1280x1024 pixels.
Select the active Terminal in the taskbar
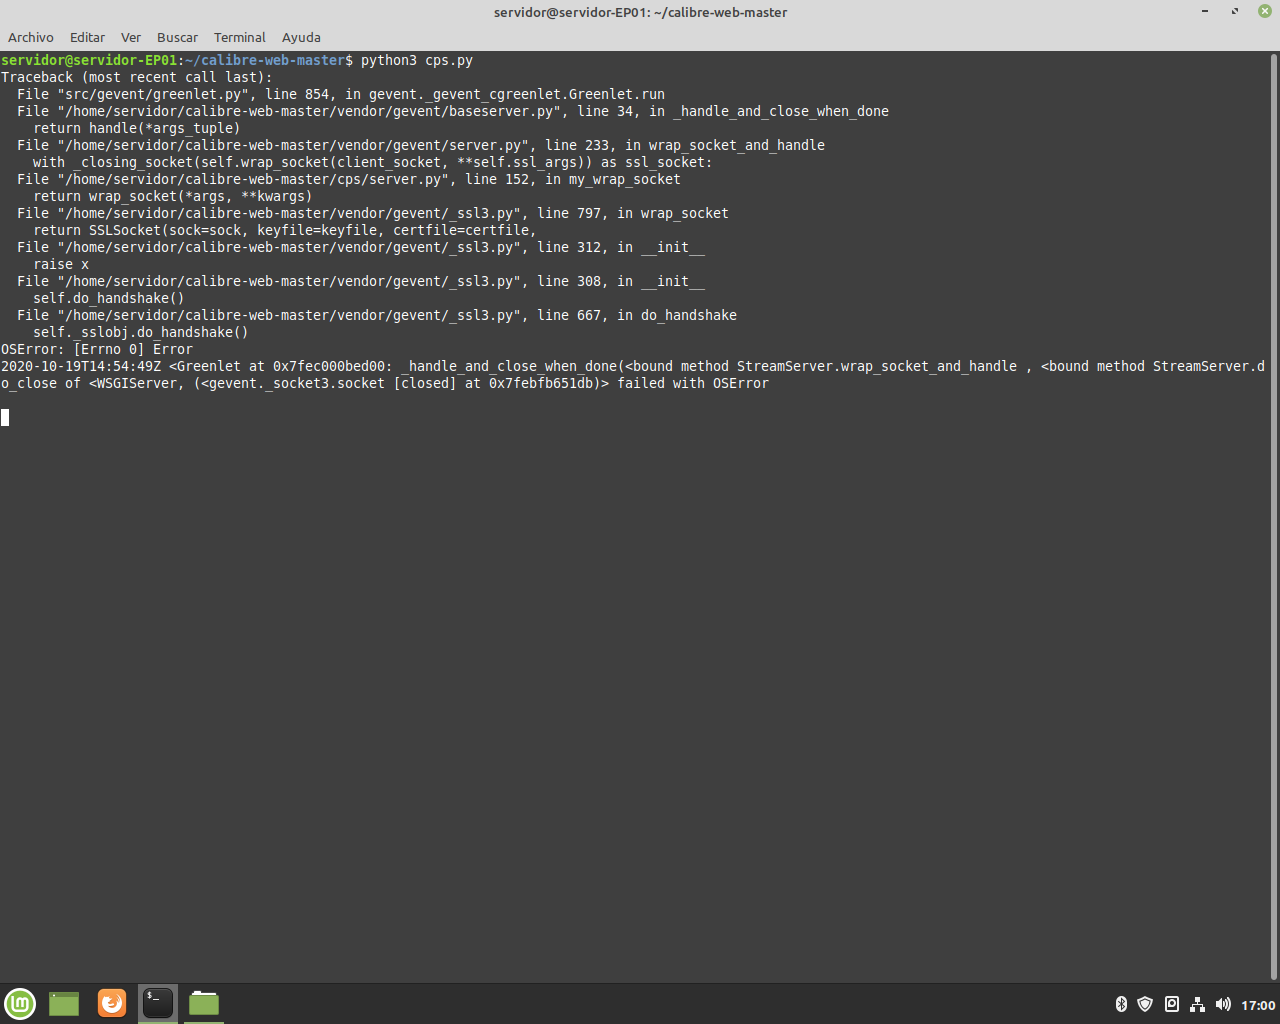click(x=157, y=1003)
